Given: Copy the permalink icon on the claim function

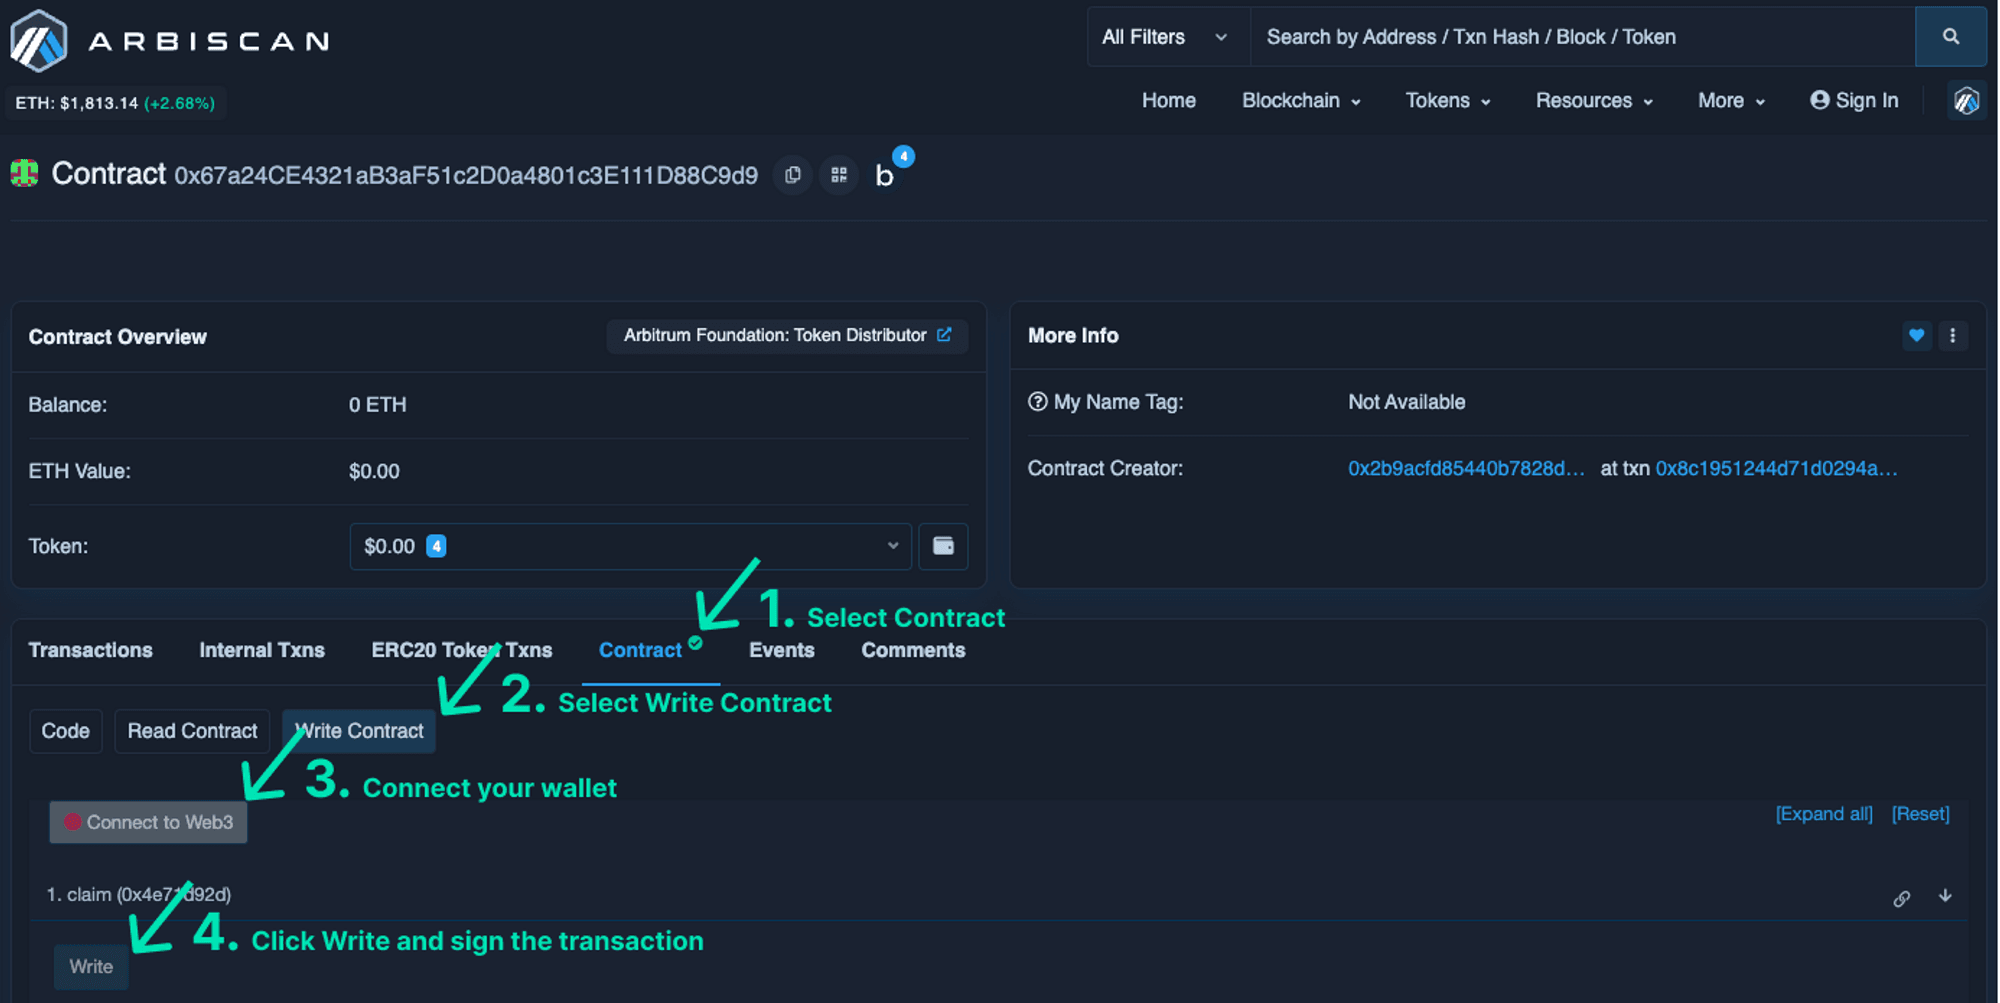Looking at the screenshot, I should [1902, 897].
